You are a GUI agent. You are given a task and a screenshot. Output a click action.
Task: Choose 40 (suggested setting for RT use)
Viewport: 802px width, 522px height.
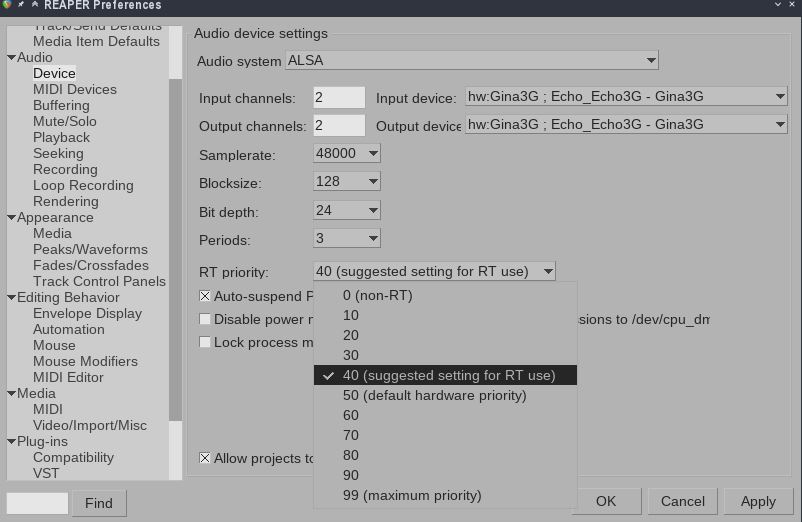[445, 375]
